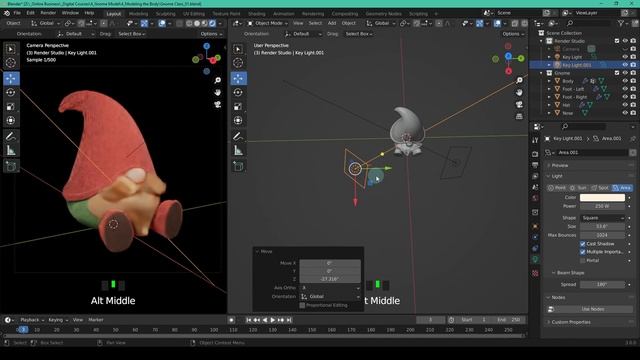640x360 pixels.
Task: Uncheck the Gnome collection checkbox
Action: 617,73
